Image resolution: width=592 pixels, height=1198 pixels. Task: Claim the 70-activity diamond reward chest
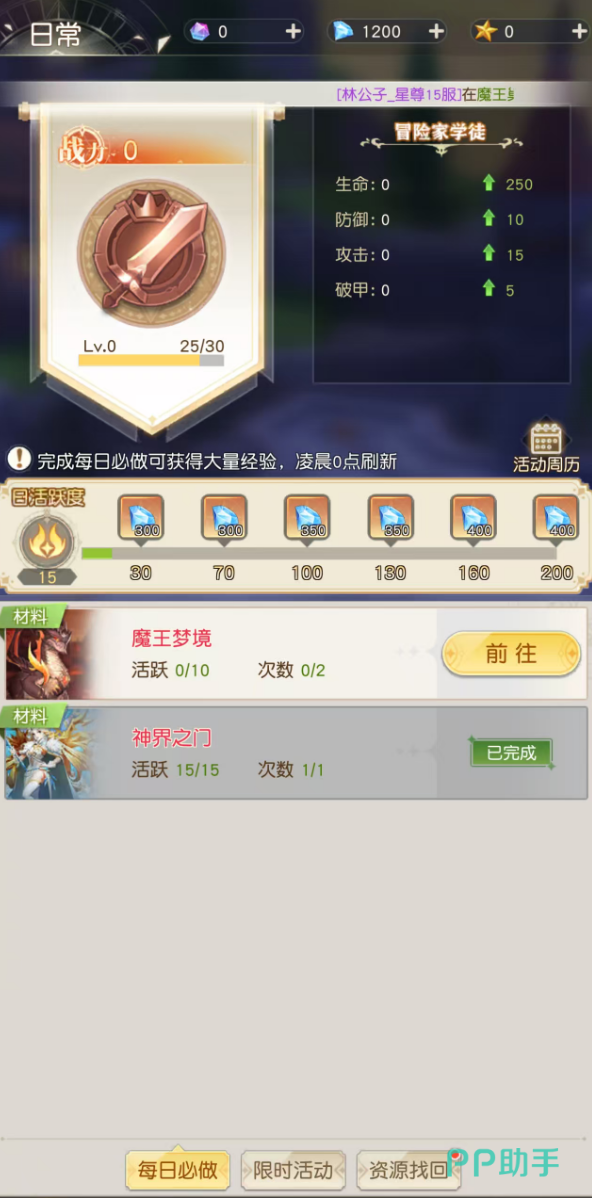(x=224, y=519)
